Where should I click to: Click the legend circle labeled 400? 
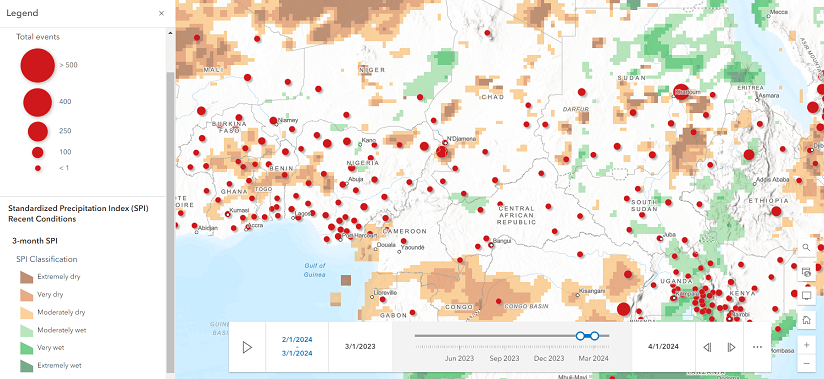pyautogui.click(x=37, y=102)
